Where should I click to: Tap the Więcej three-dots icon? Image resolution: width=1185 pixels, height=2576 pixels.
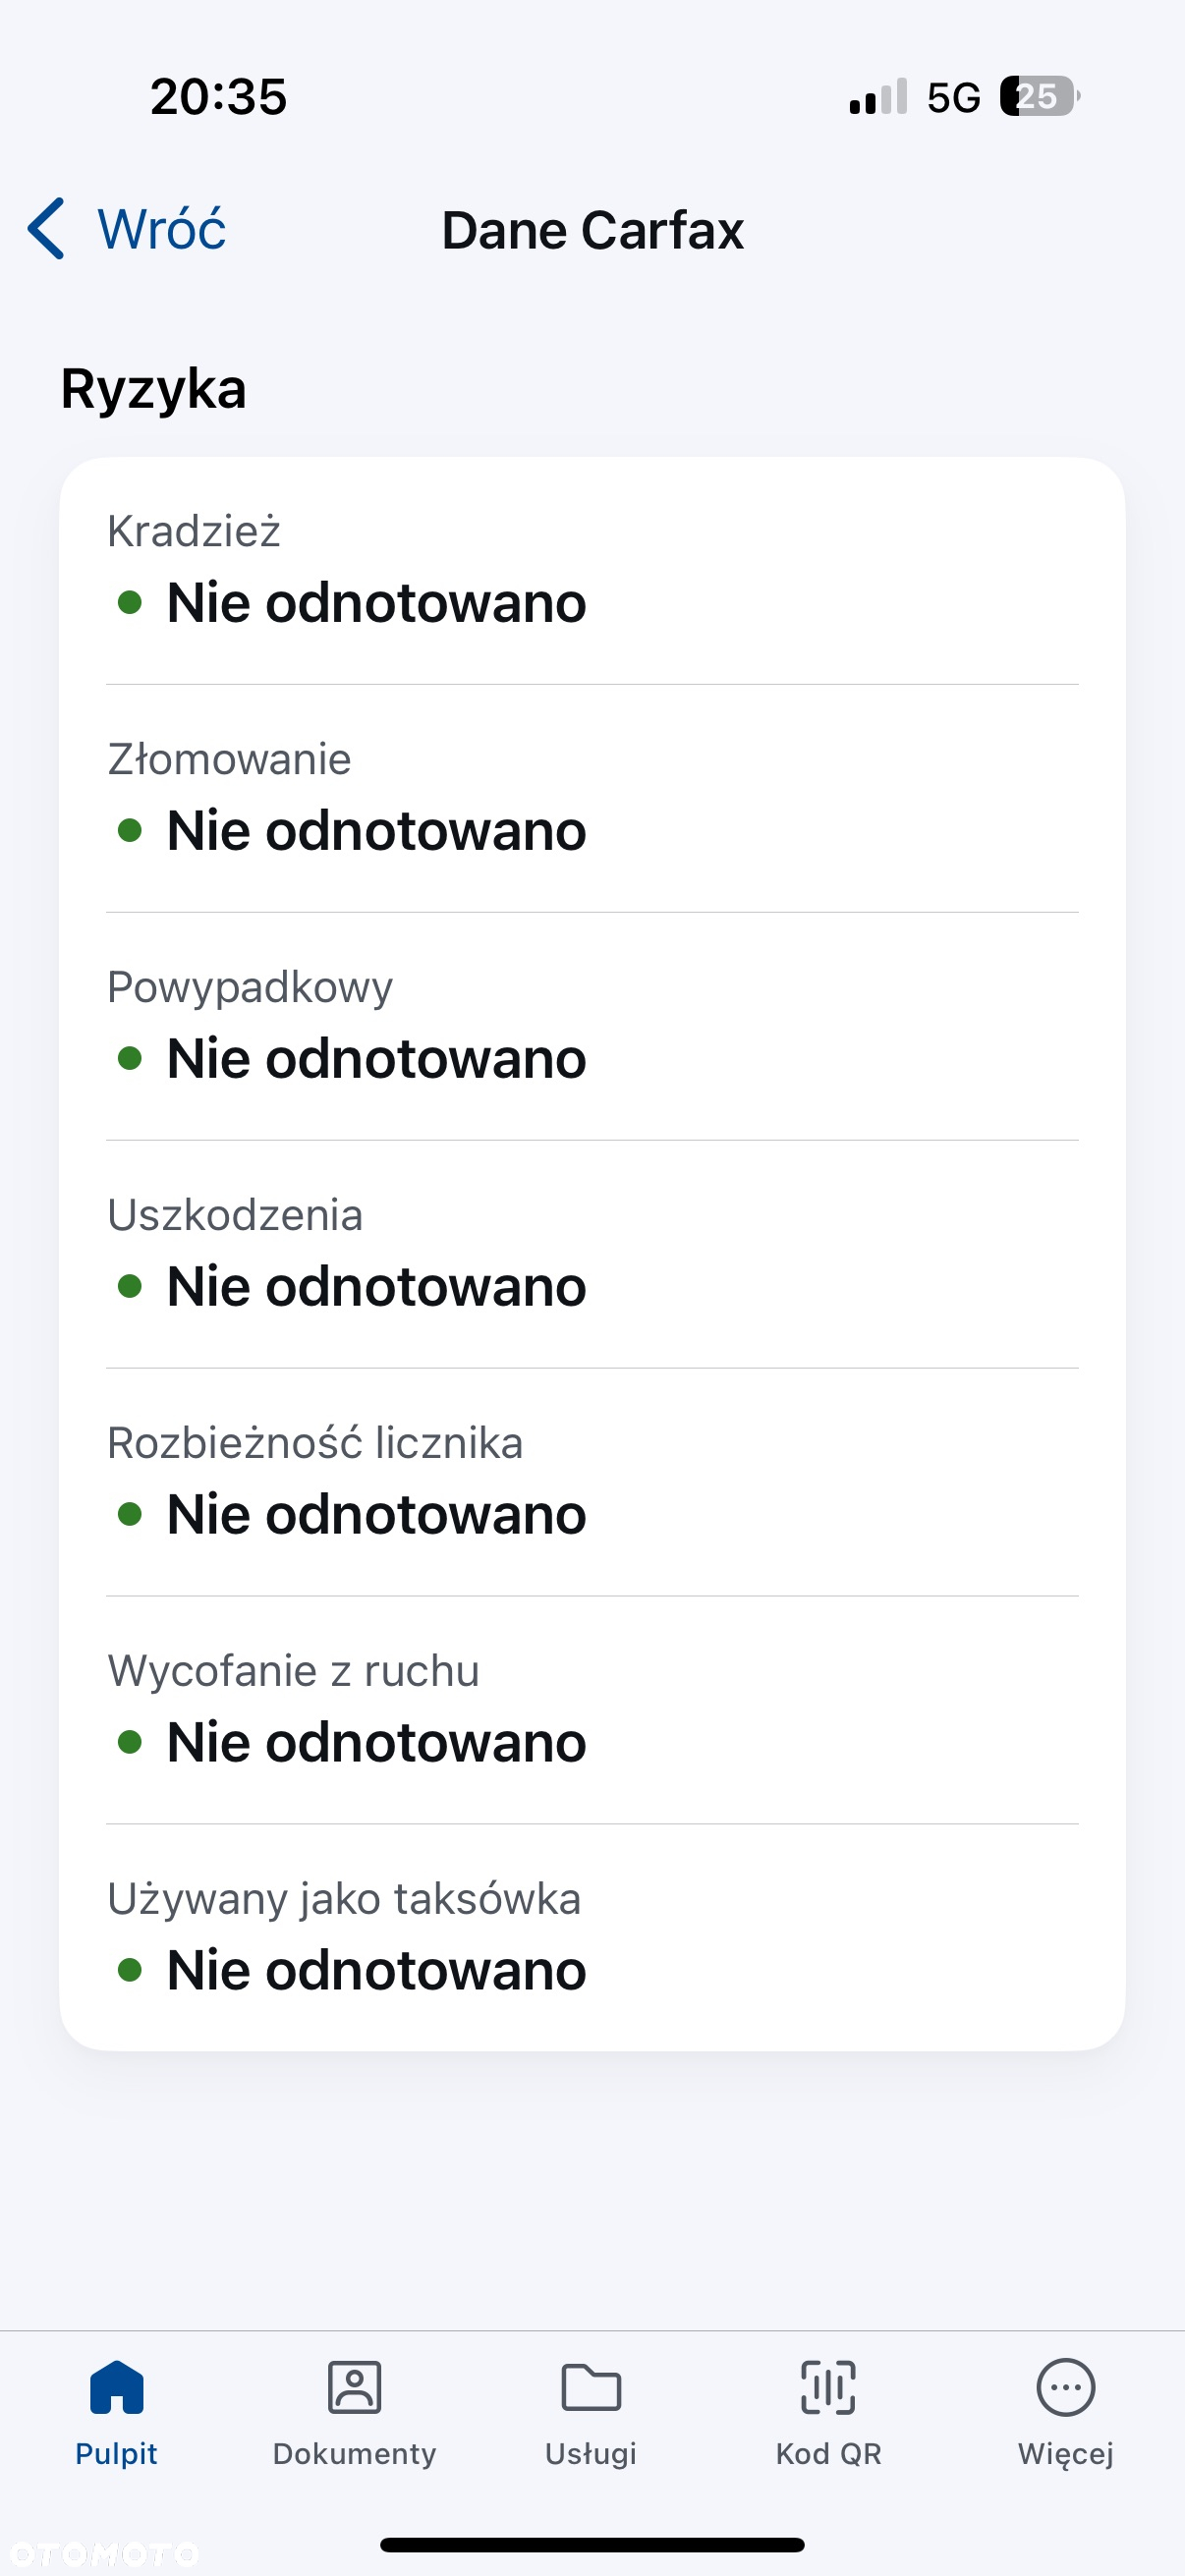pyautogui.click(x=1066, y=2387)
